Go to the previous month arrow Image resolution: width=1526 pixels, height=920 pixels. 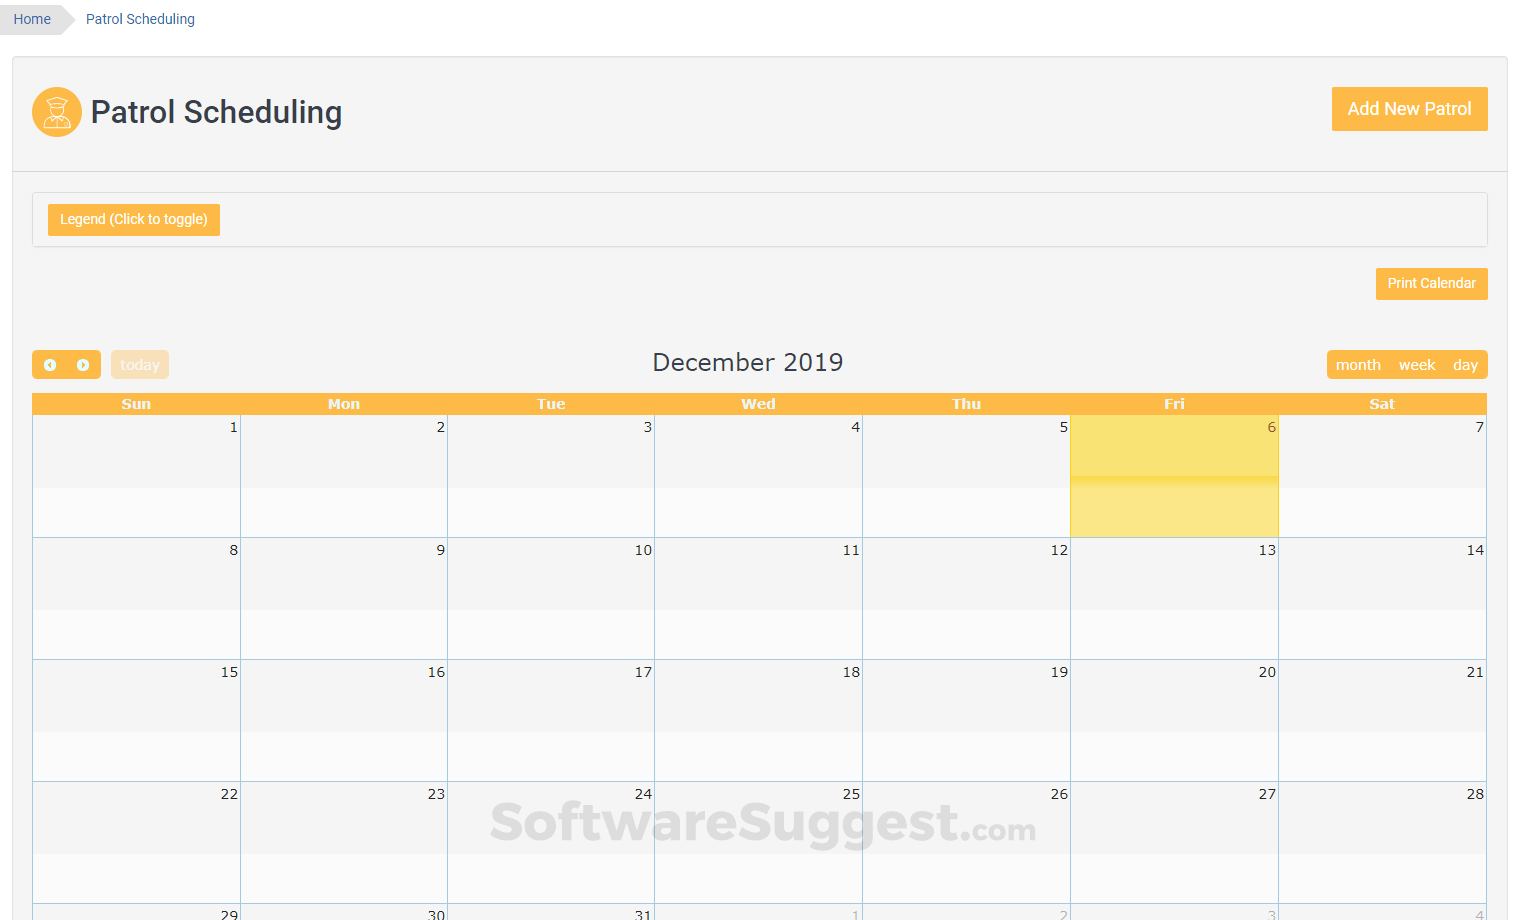[50, 365]
